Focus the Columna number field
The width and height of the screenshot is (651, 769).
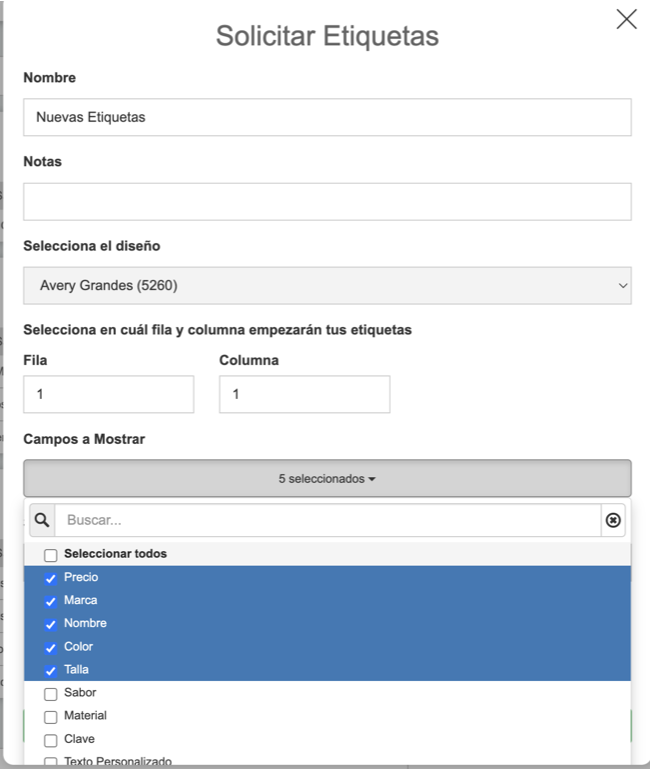(305, 394)
